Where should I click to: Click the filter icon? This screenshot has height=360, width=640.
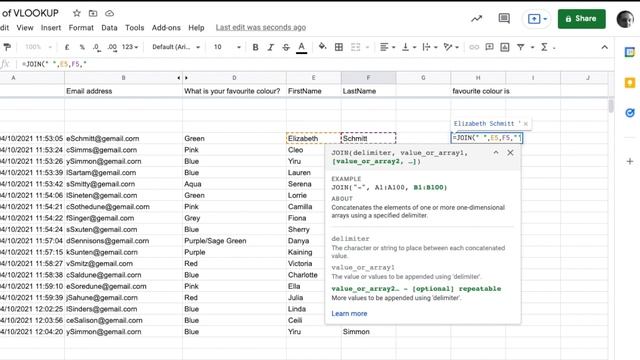click(x=521, y=47)
